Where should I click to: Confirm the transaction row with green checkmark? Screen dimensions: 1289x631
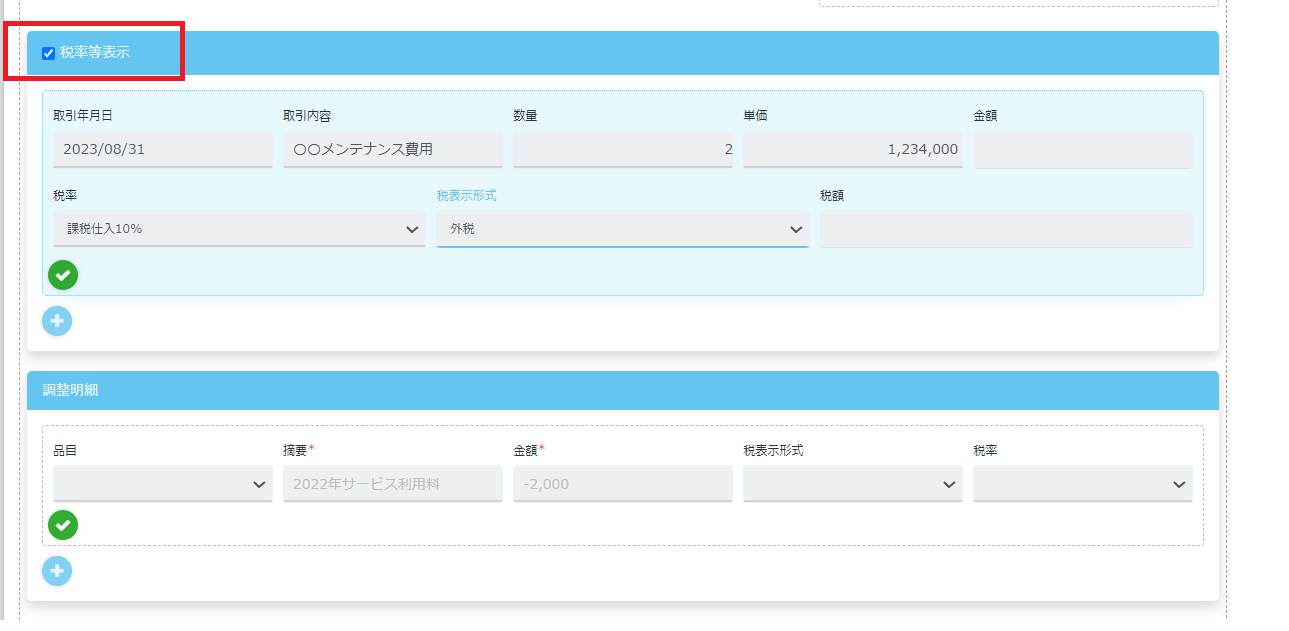[x=63, y=274]
